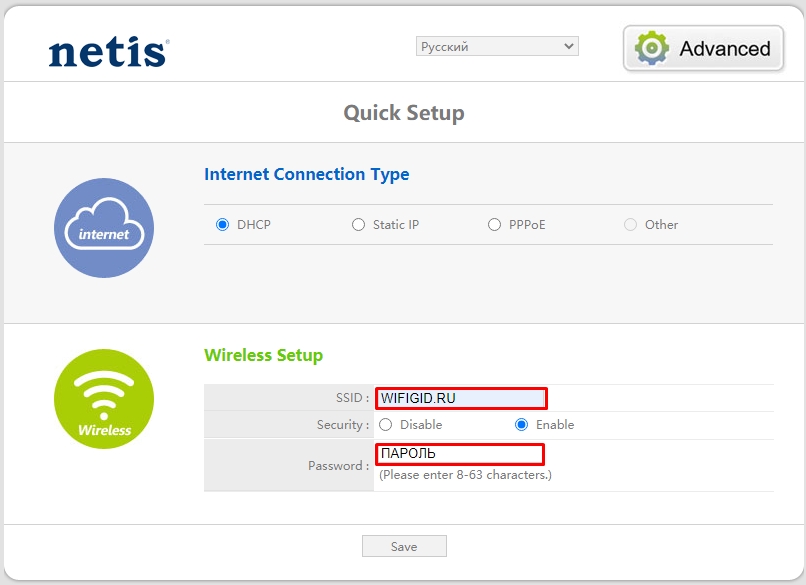Image resolution: width=806 pixels, height=585 pixels.
Task: Click the gear icon on the Advanced button
Action: [653, 49]
